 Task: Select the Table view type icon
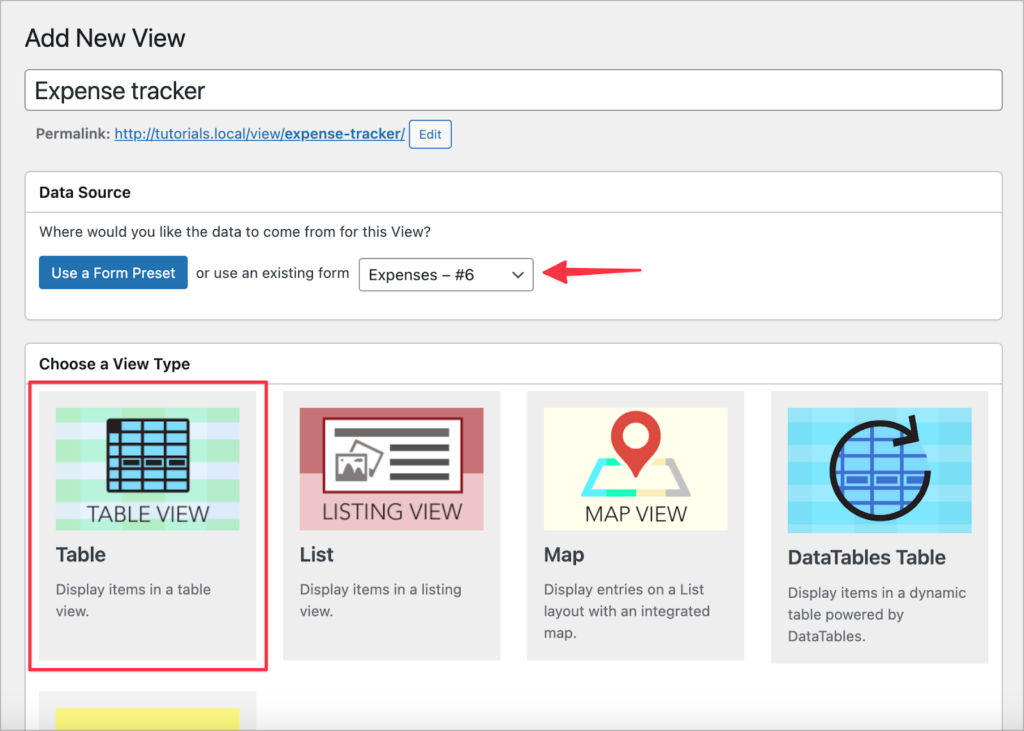(147, 468)
